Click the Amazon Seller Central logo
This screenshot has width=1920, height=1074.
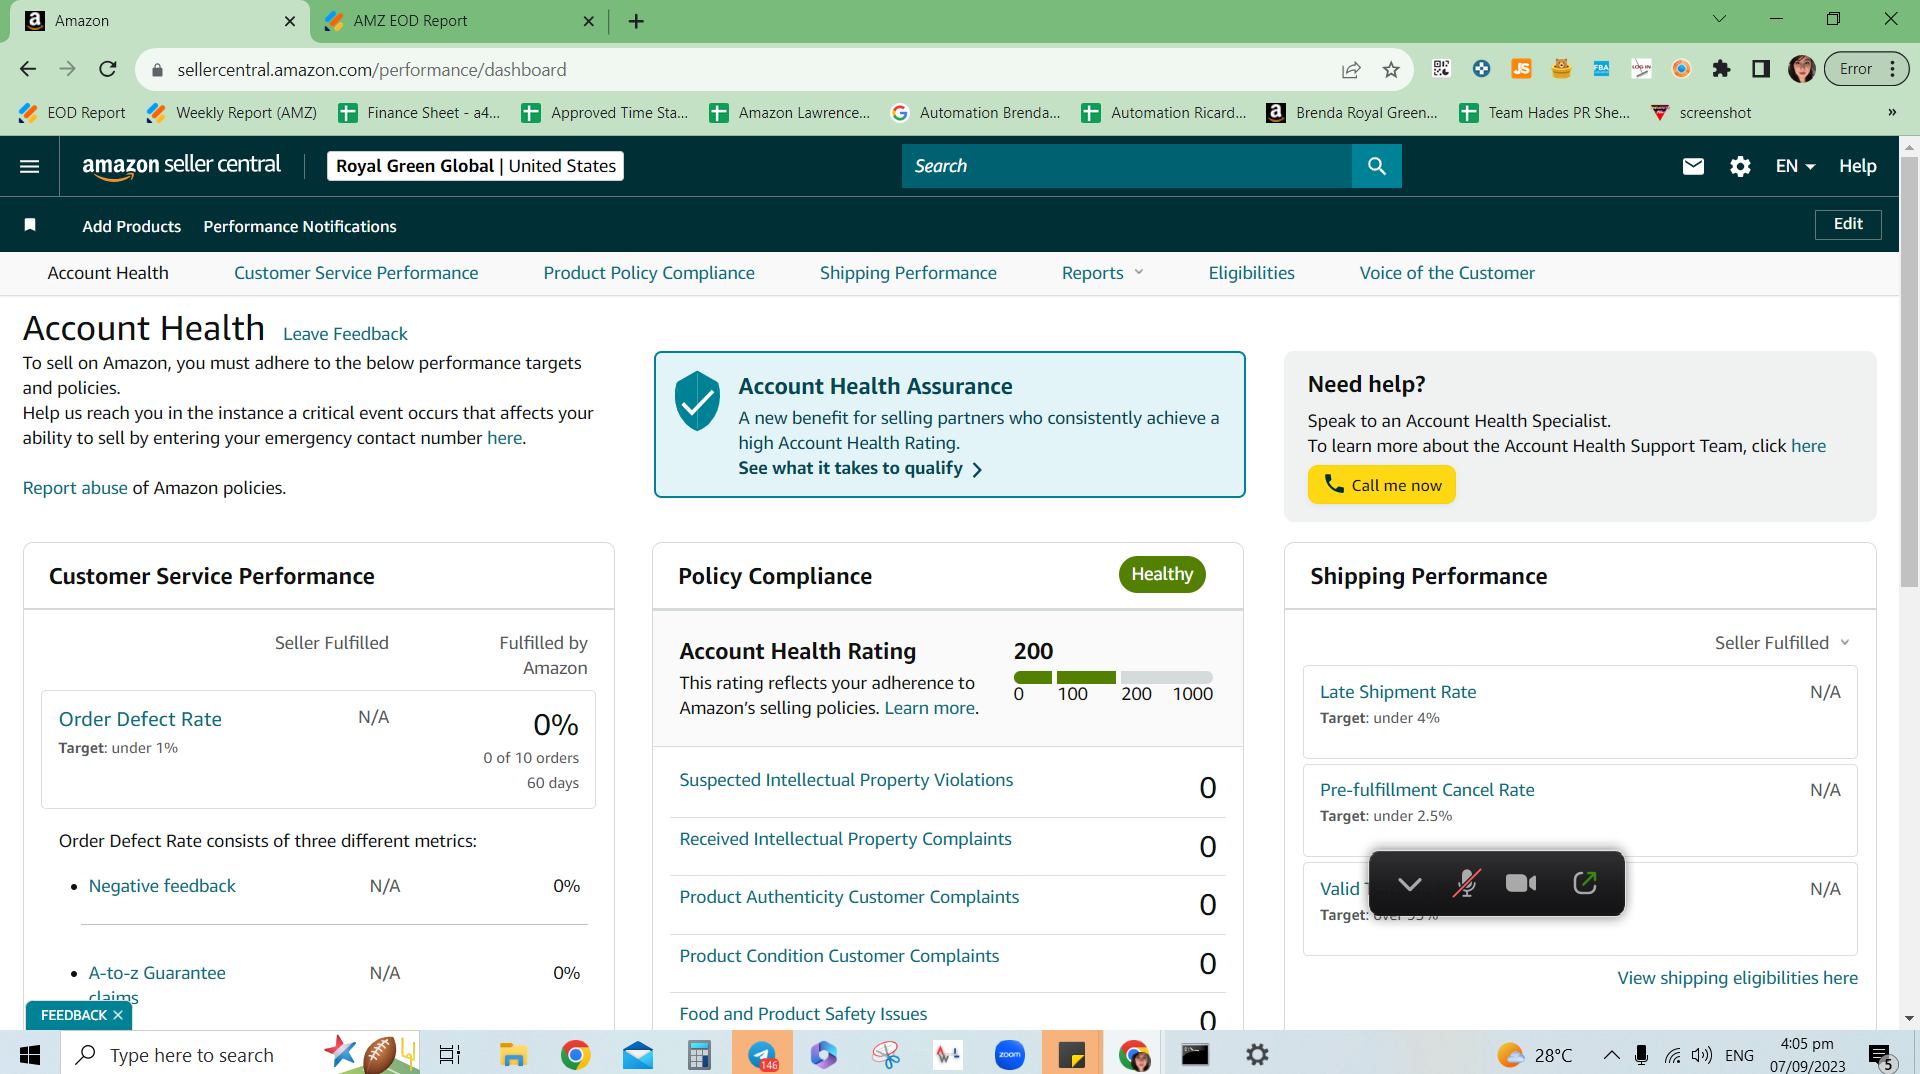182,166
